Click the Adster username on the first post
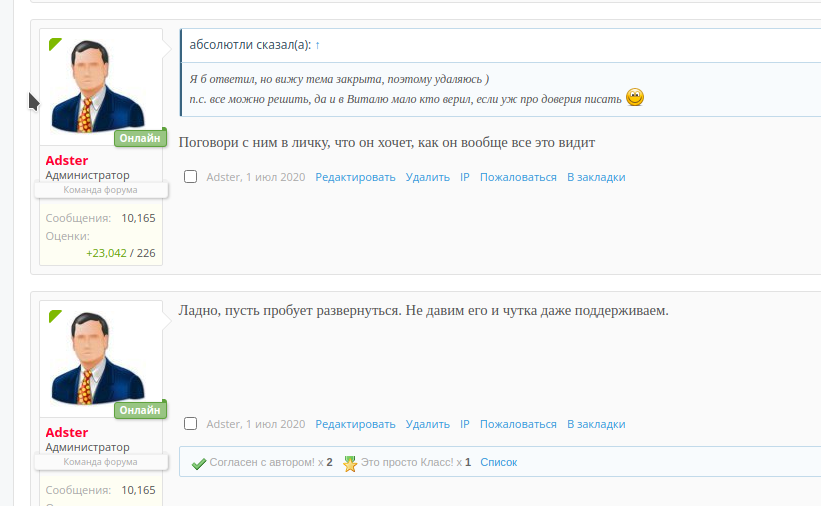 (x=66, y=160)
